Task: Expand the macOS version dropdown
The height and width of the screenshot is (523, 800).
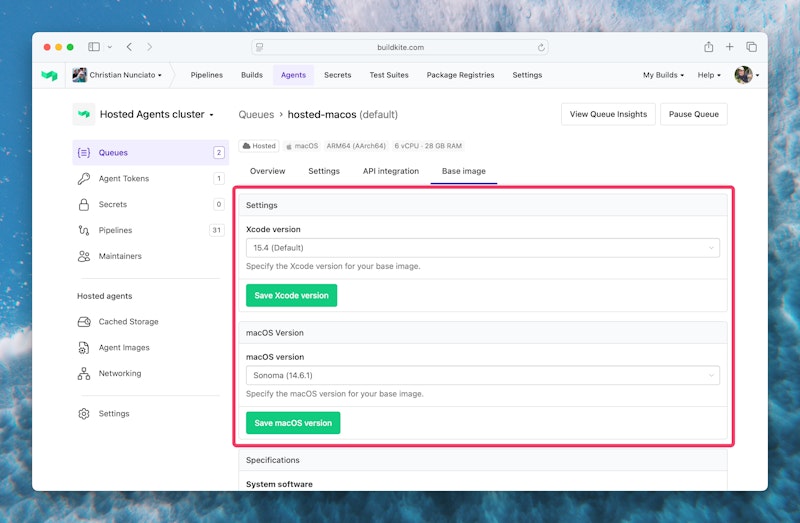Action: [482, 375]
